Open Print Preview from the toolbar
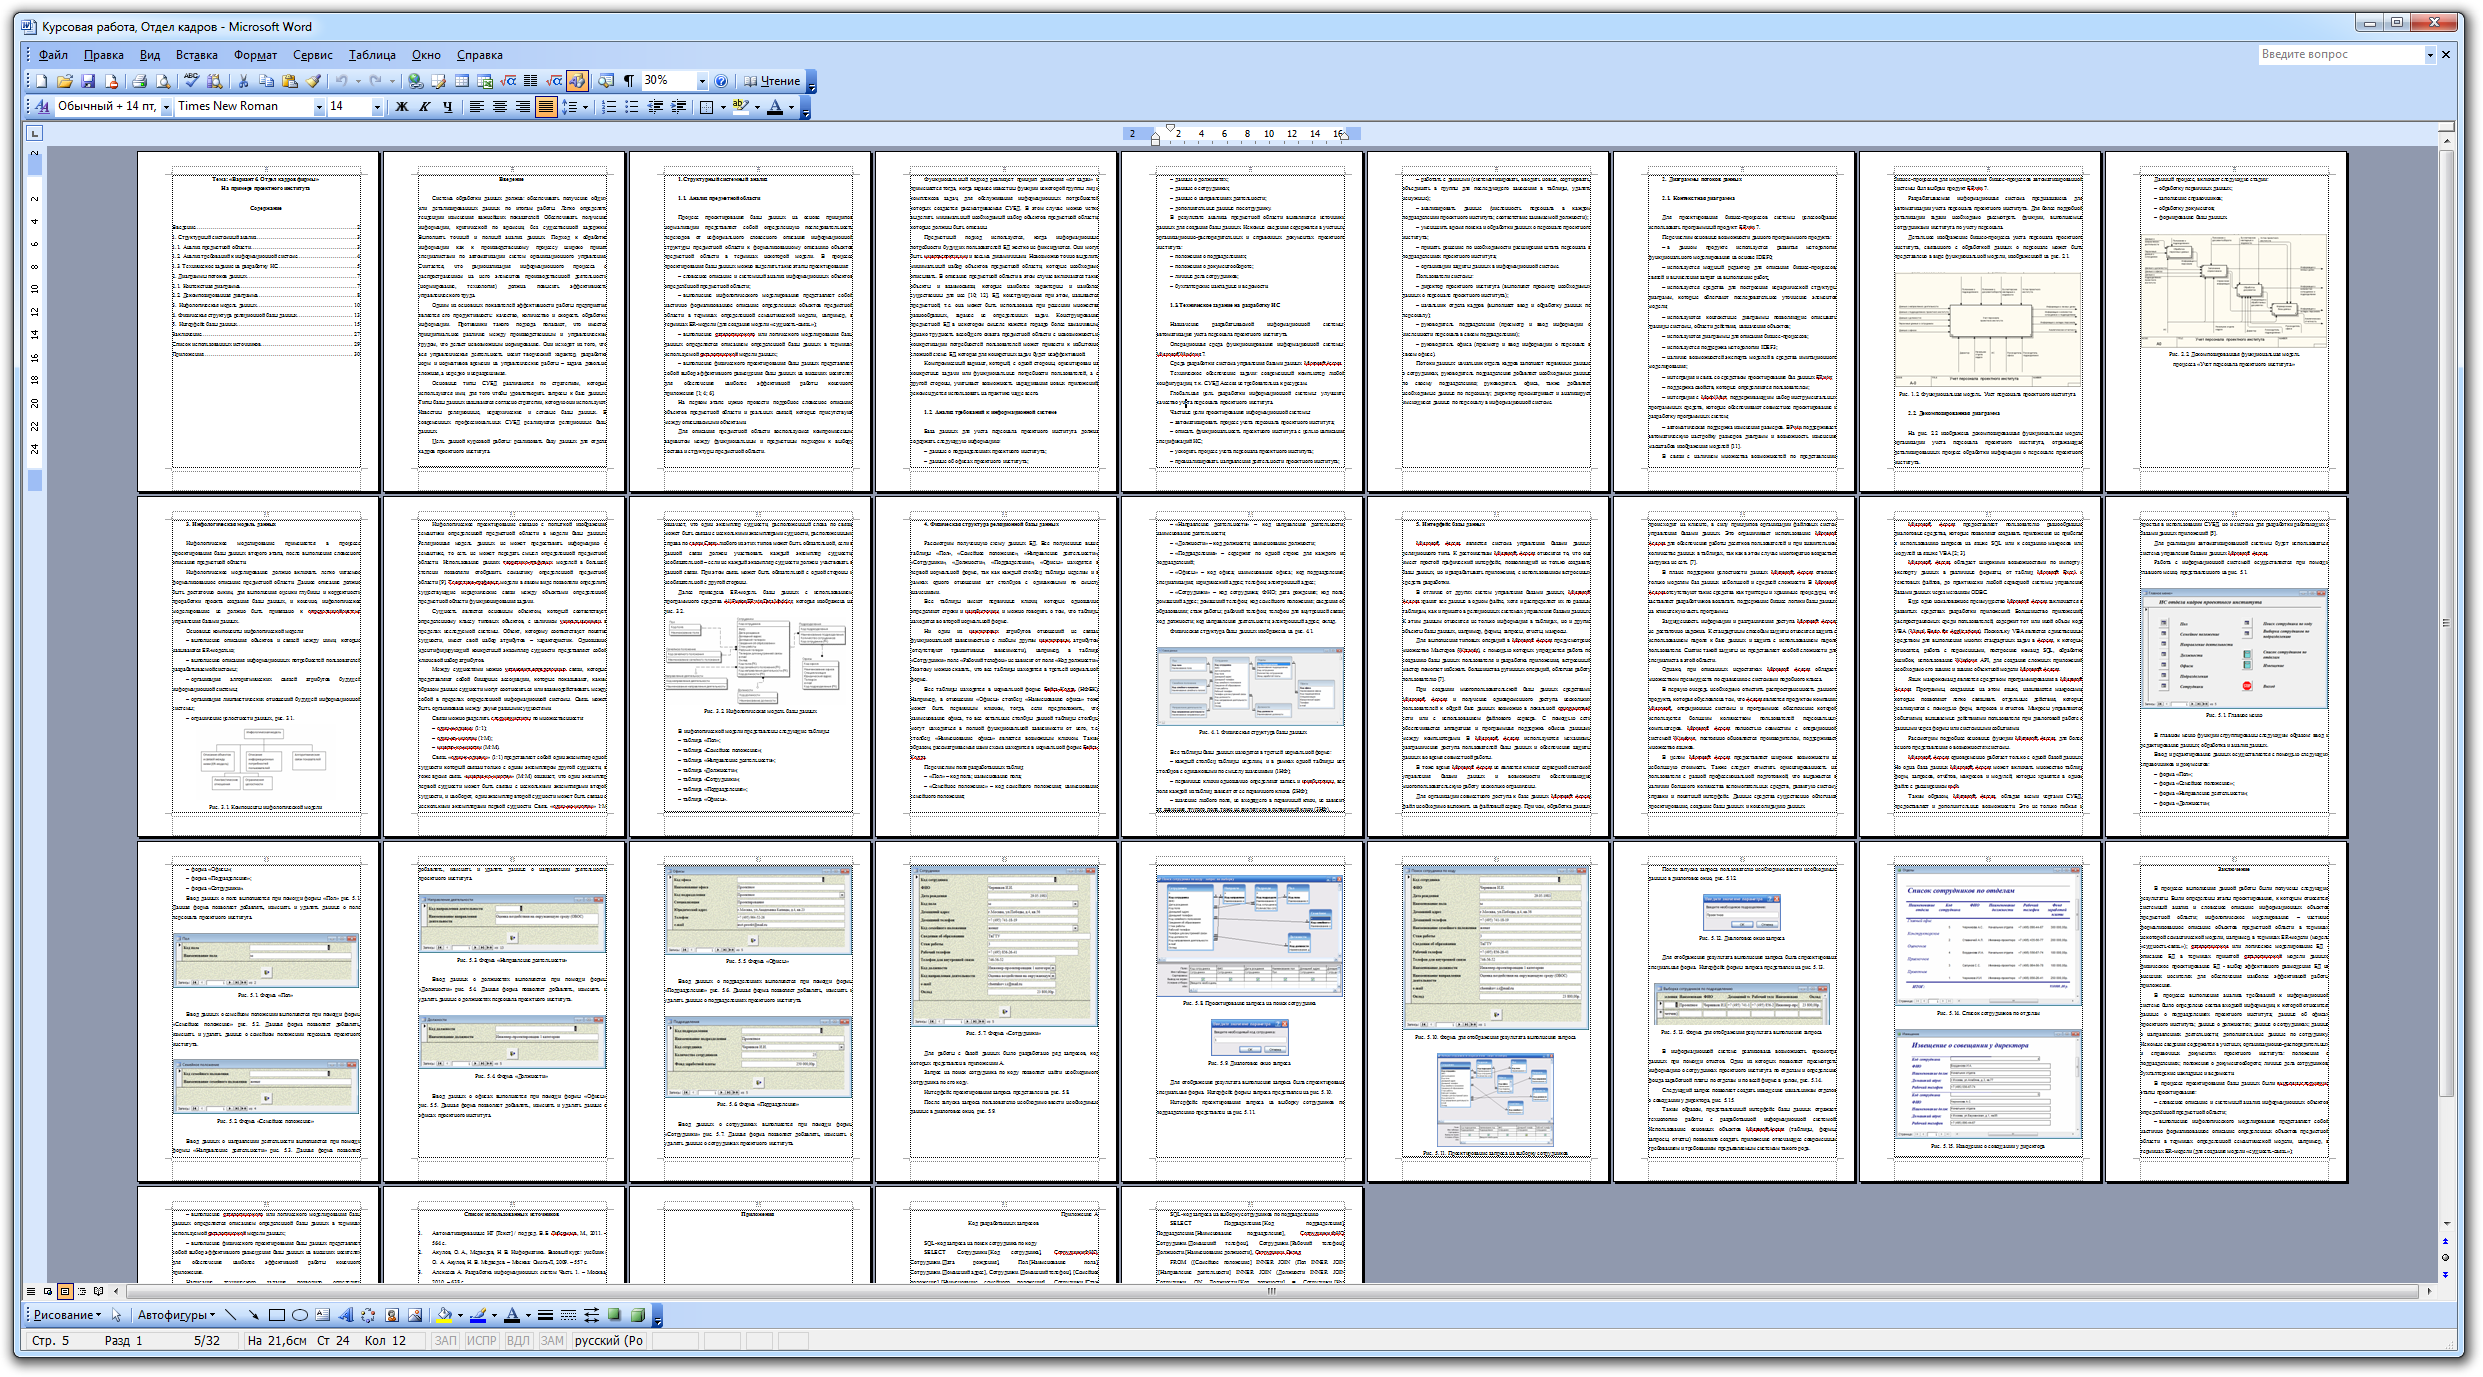Viewport: 2483px width, 1377px height. 162,81
